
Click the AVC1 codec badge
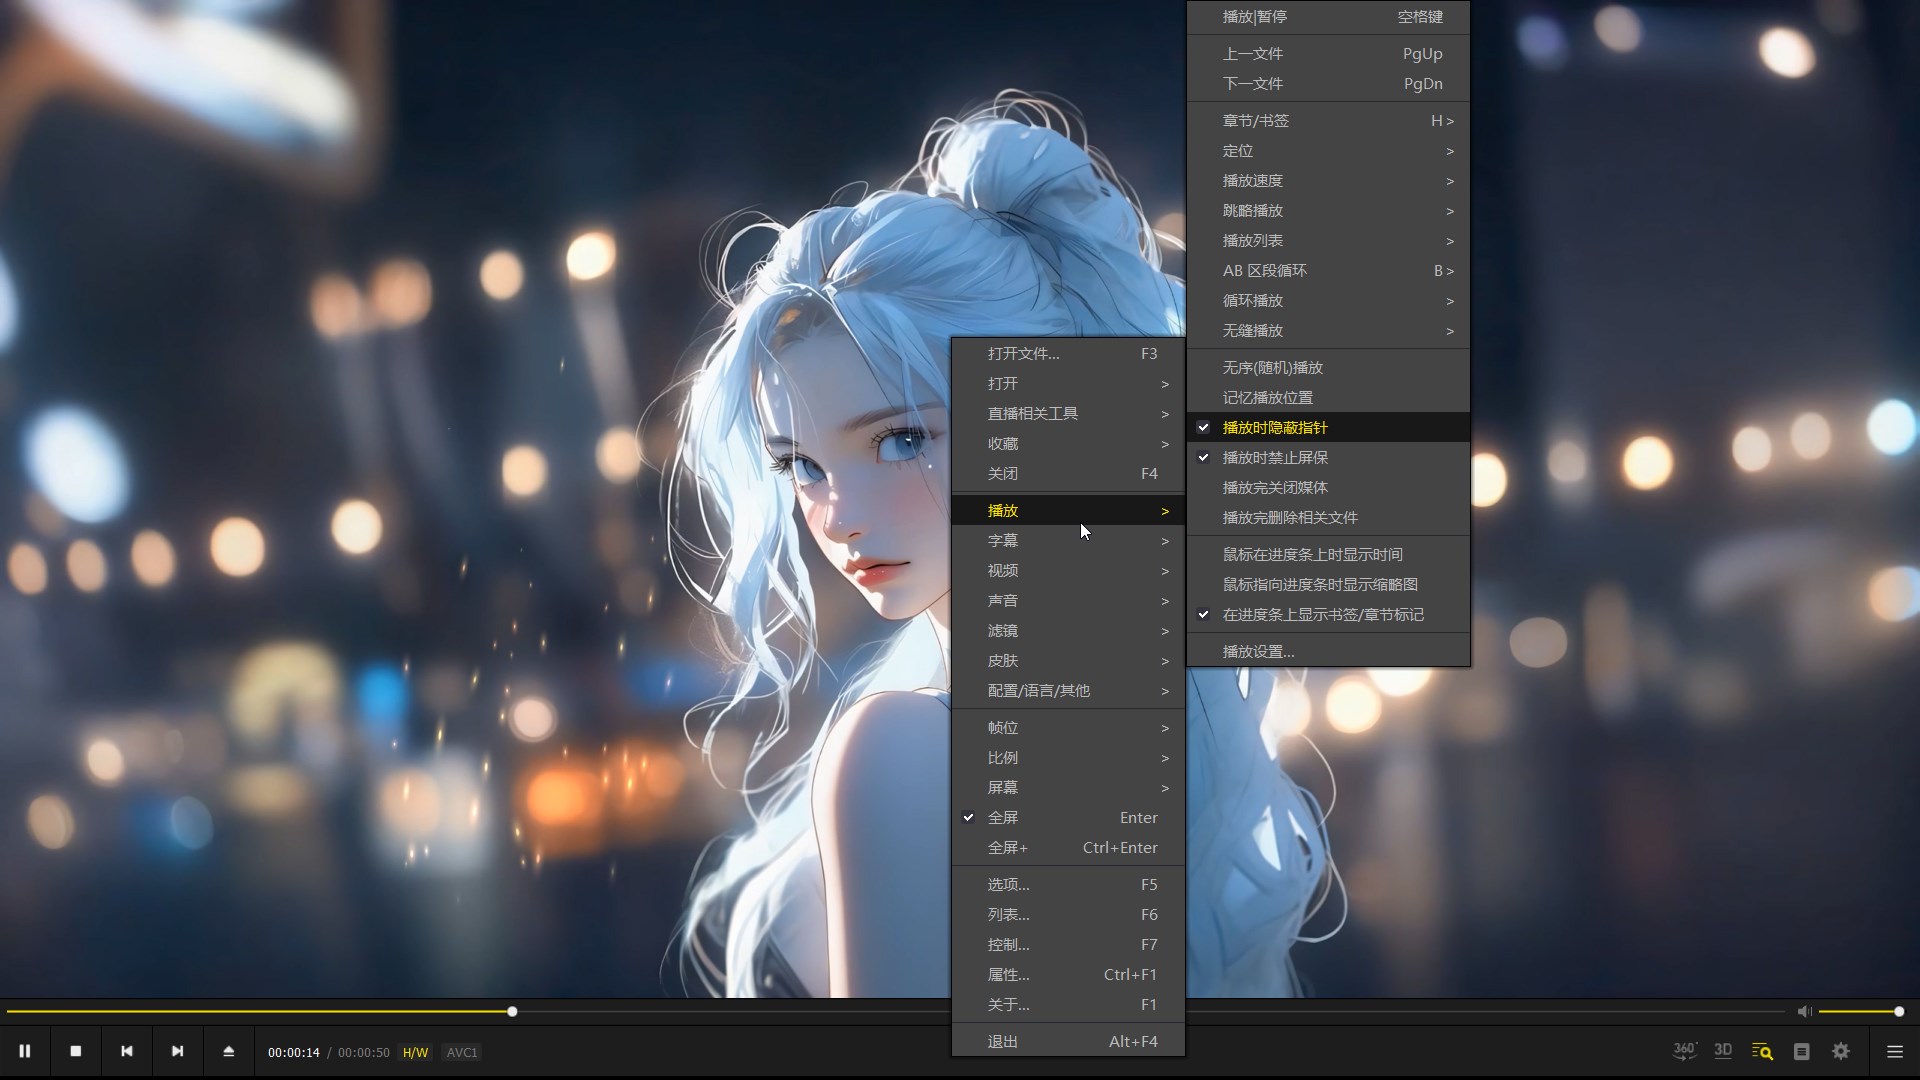pyautogui.click(x=462, y=1052)
